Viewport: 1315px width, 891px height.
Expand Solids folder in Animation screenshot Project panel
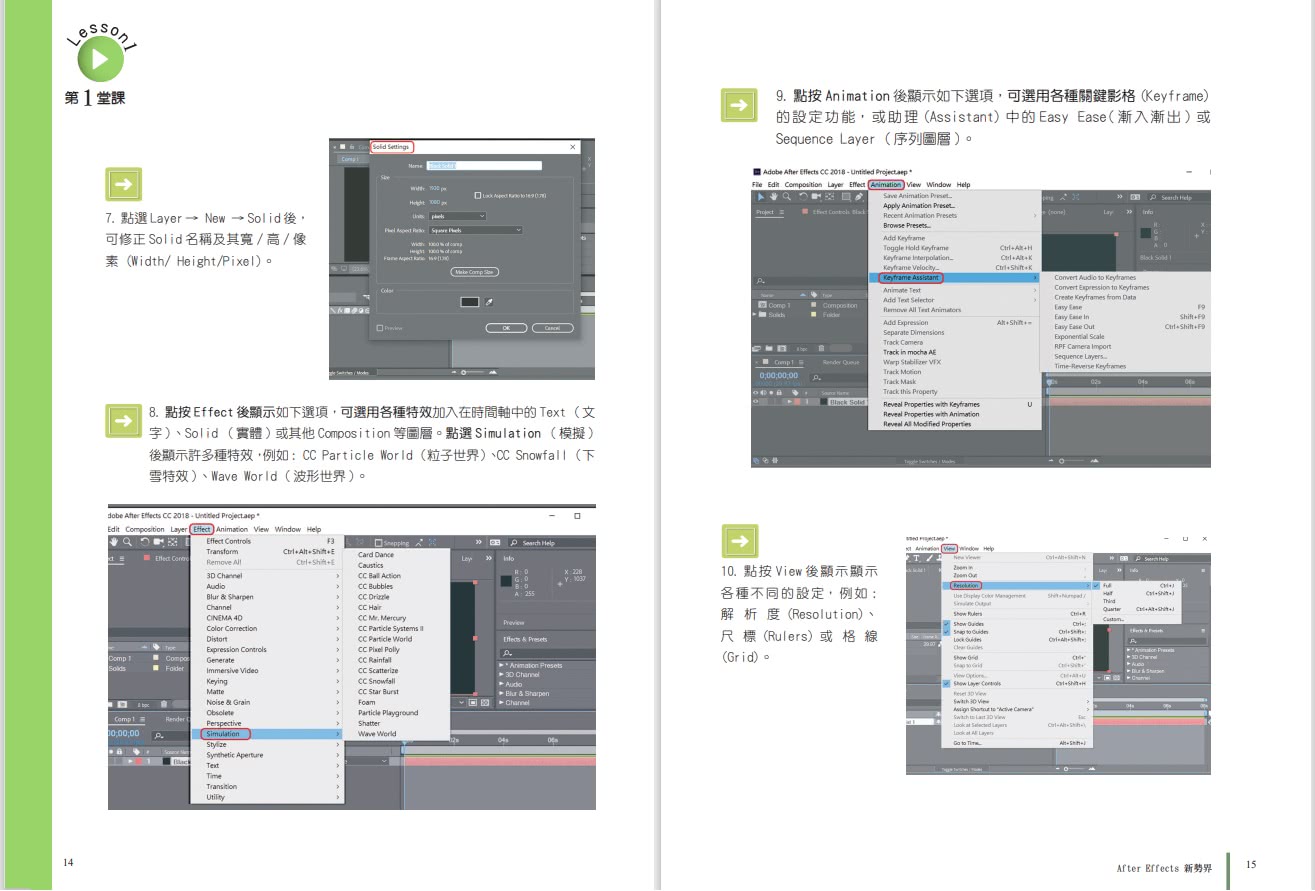point(754,314)
